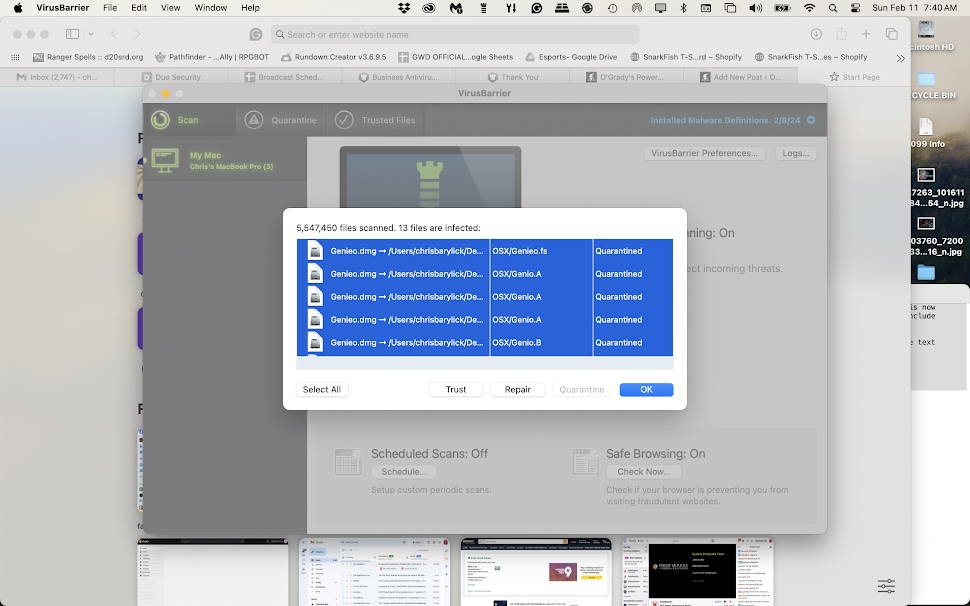
Task: Open Safari sidebar dropdown arrow
Action: click(x=91, y=34)
